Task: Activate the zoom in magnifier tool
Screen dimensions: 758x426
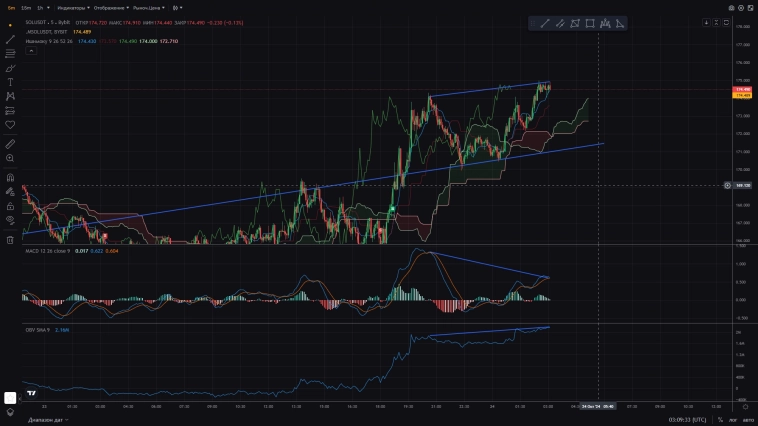Action: (10, 158)
